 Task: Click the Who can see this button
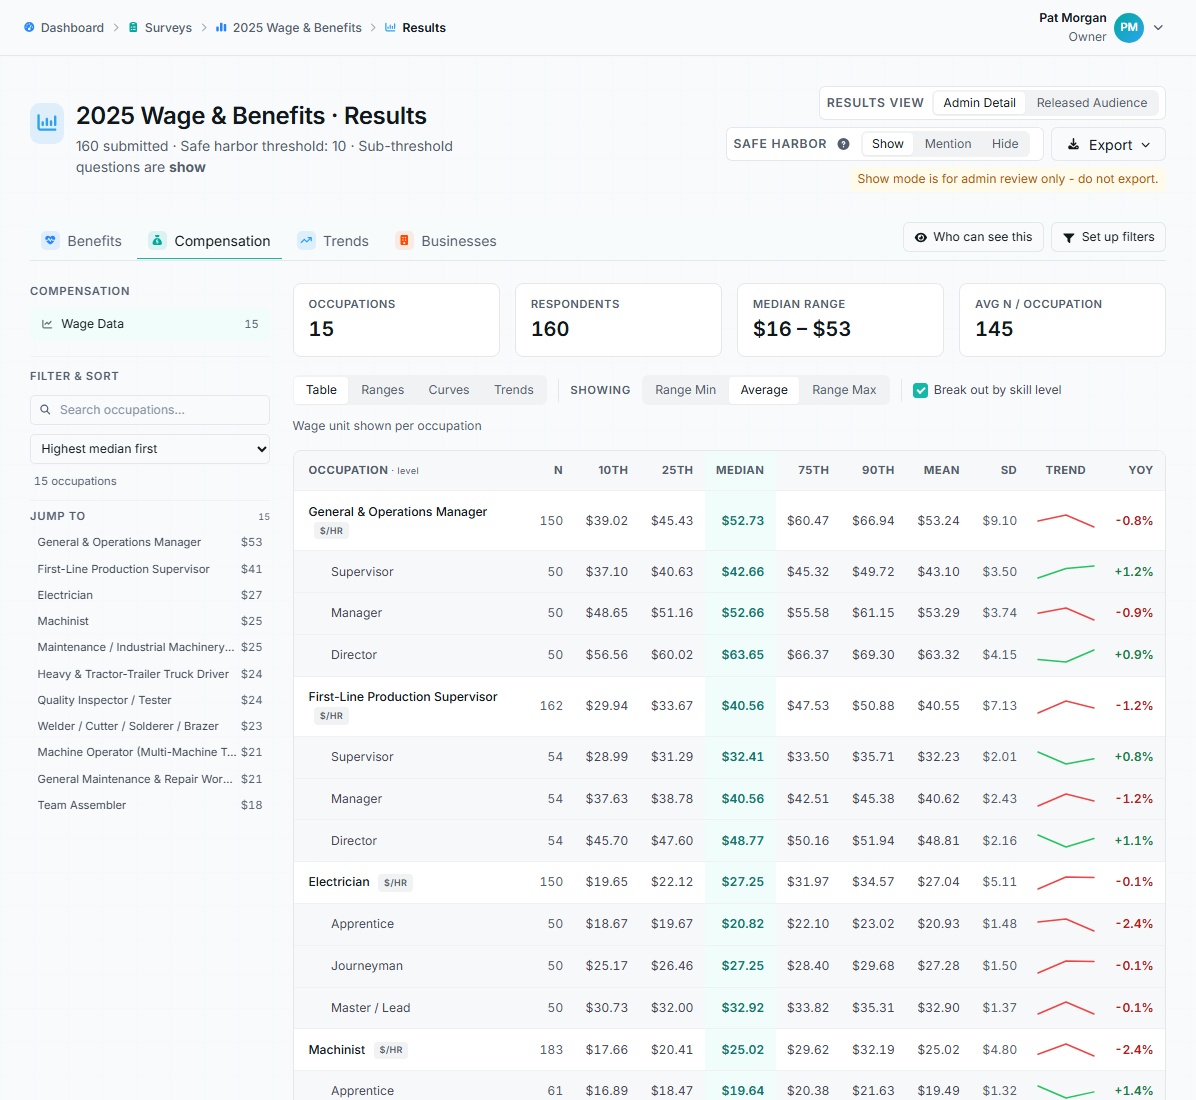(973, 237)
